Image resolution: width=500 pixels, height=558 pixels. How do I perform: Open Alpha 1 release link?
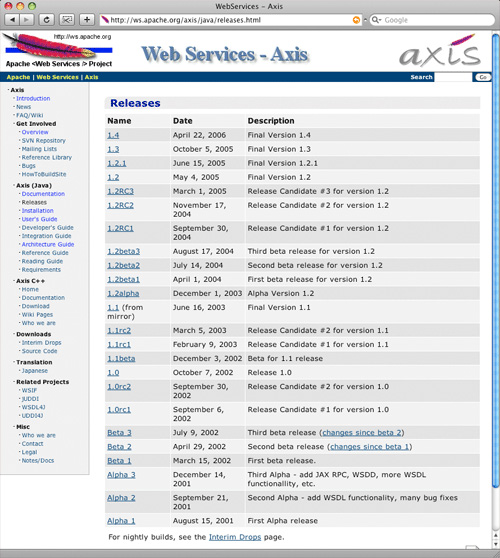pos(121,521)
